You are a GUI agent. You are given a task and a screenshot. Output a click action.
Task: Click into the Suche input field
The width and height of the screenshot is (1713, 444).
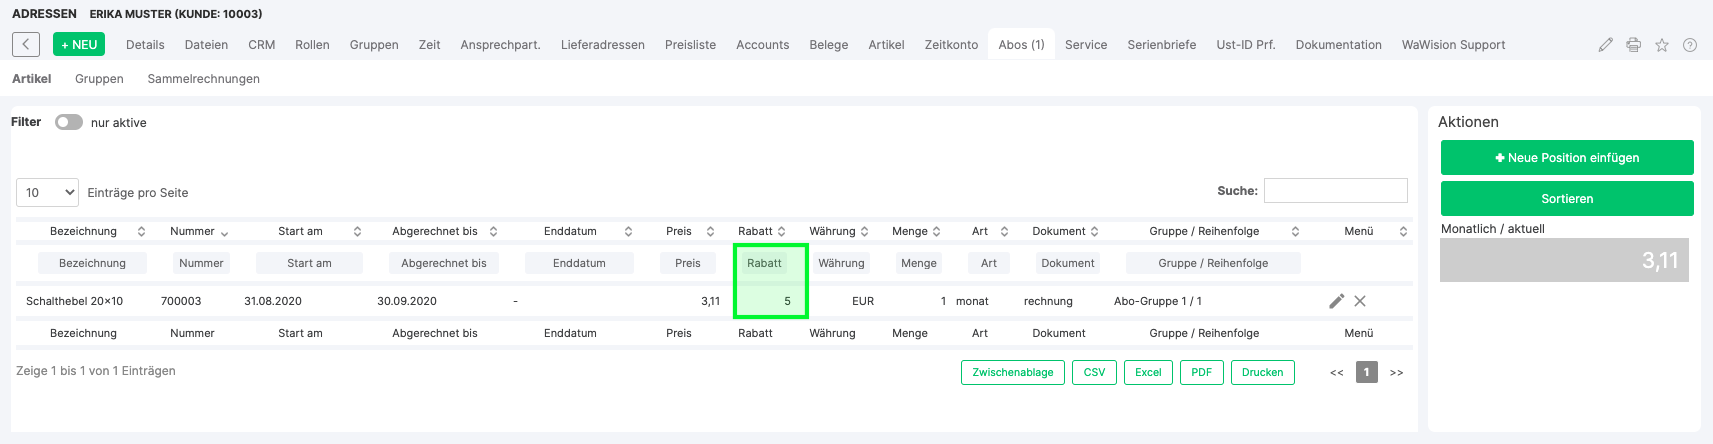pos(1335,190)
